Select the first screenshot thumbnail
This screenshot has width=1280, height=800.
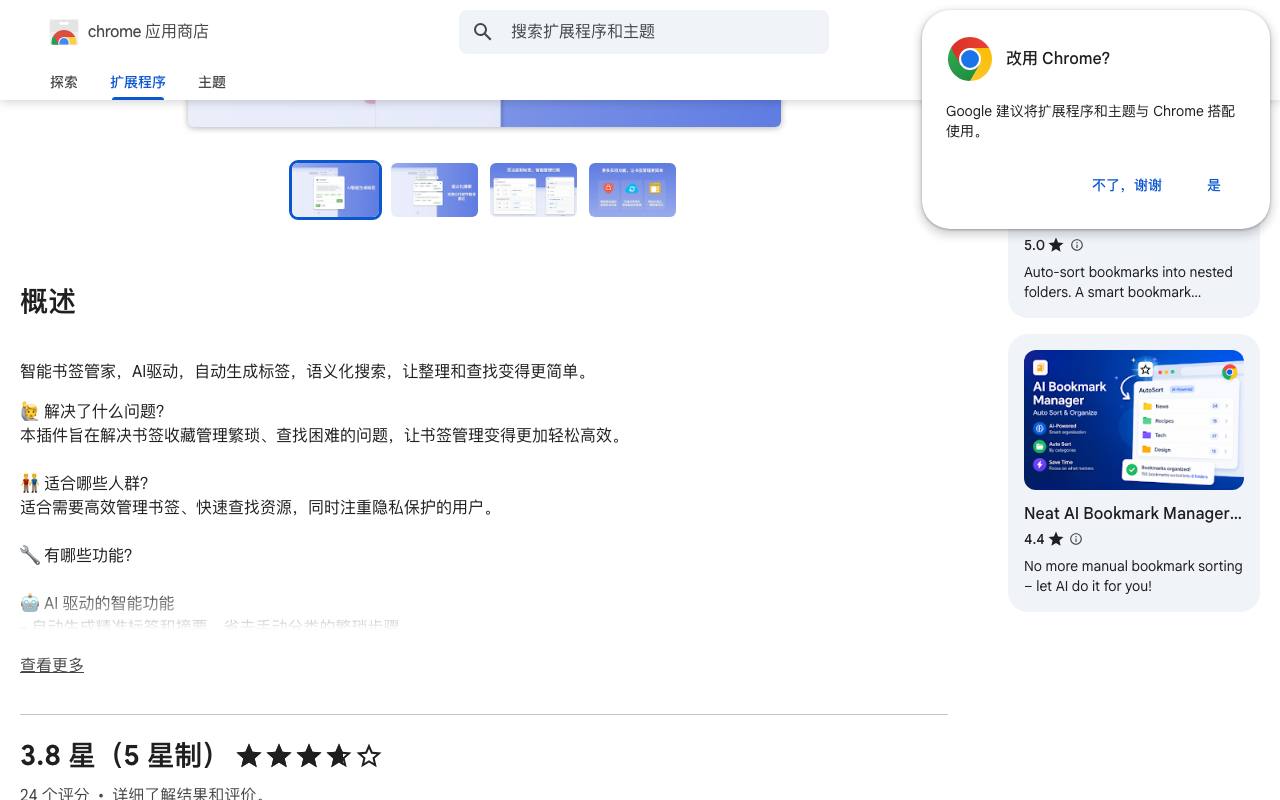coord(336,190)
